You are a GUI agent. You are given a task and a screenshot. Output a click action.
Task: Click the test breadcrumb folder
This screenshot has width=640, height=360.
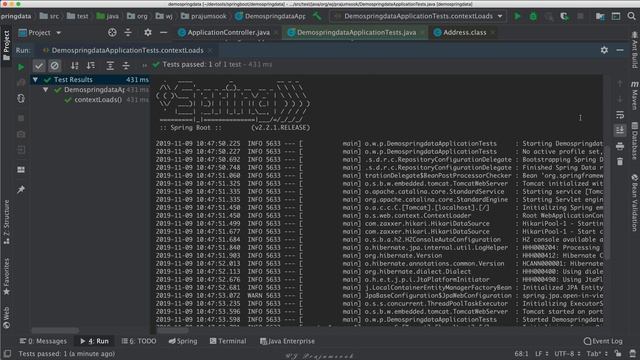tap(78, 16)
